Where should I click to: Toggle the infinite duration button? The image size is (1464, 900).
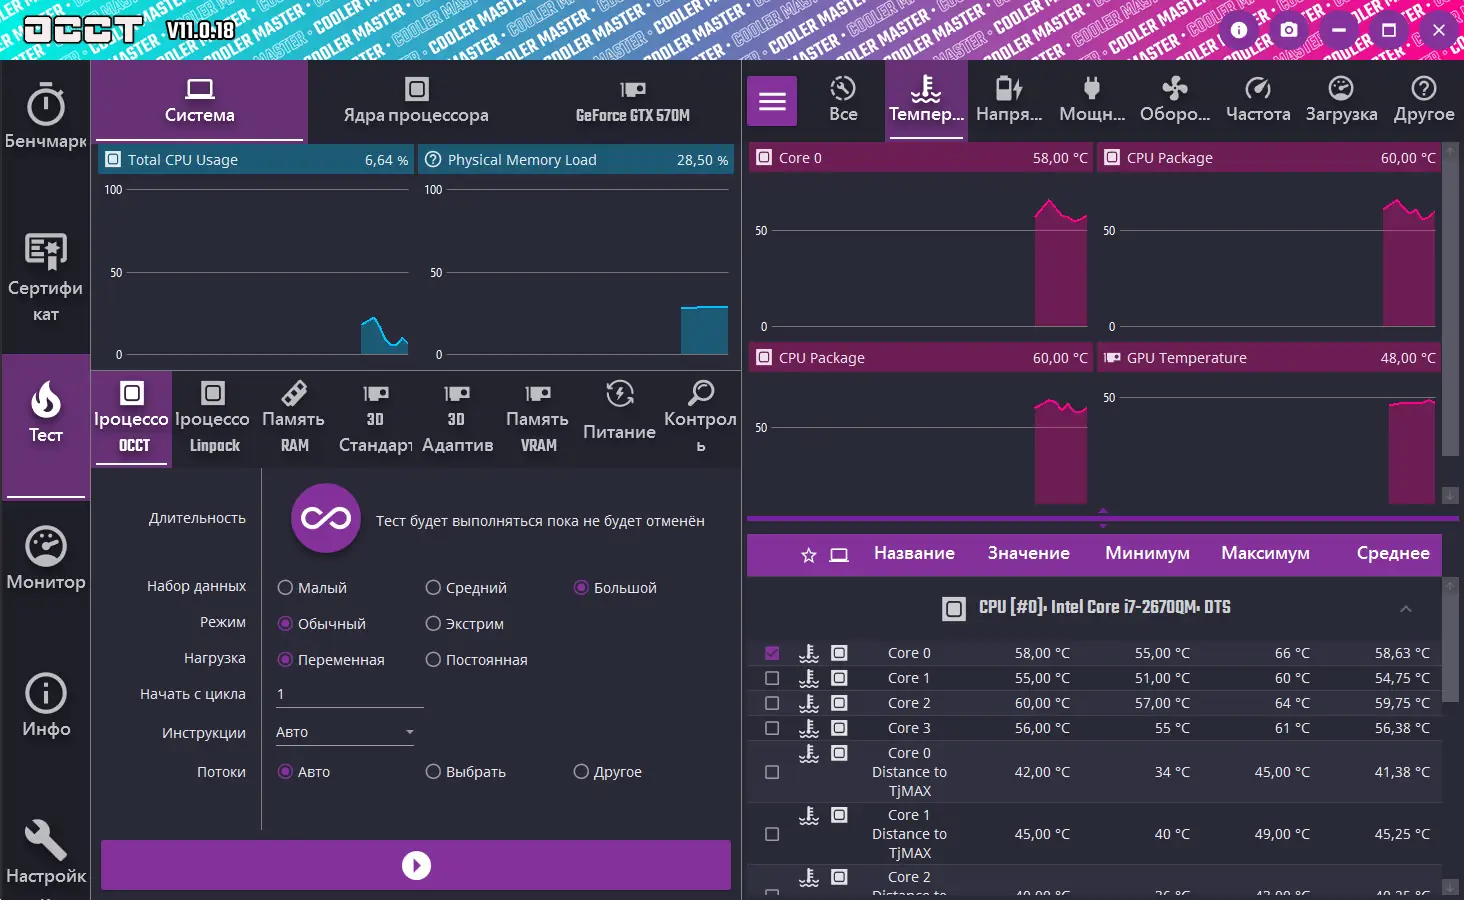tap(326, 518)
